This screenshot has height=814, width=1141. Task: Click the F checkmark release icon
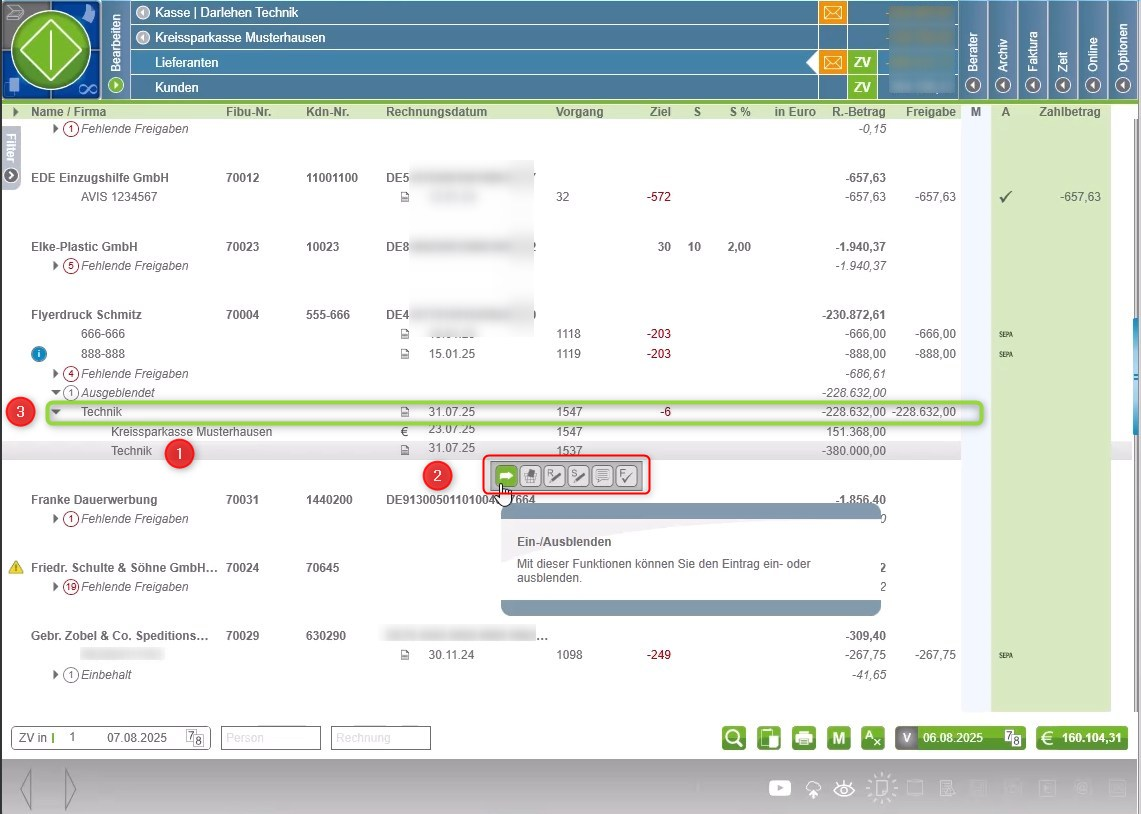point(626,476)
